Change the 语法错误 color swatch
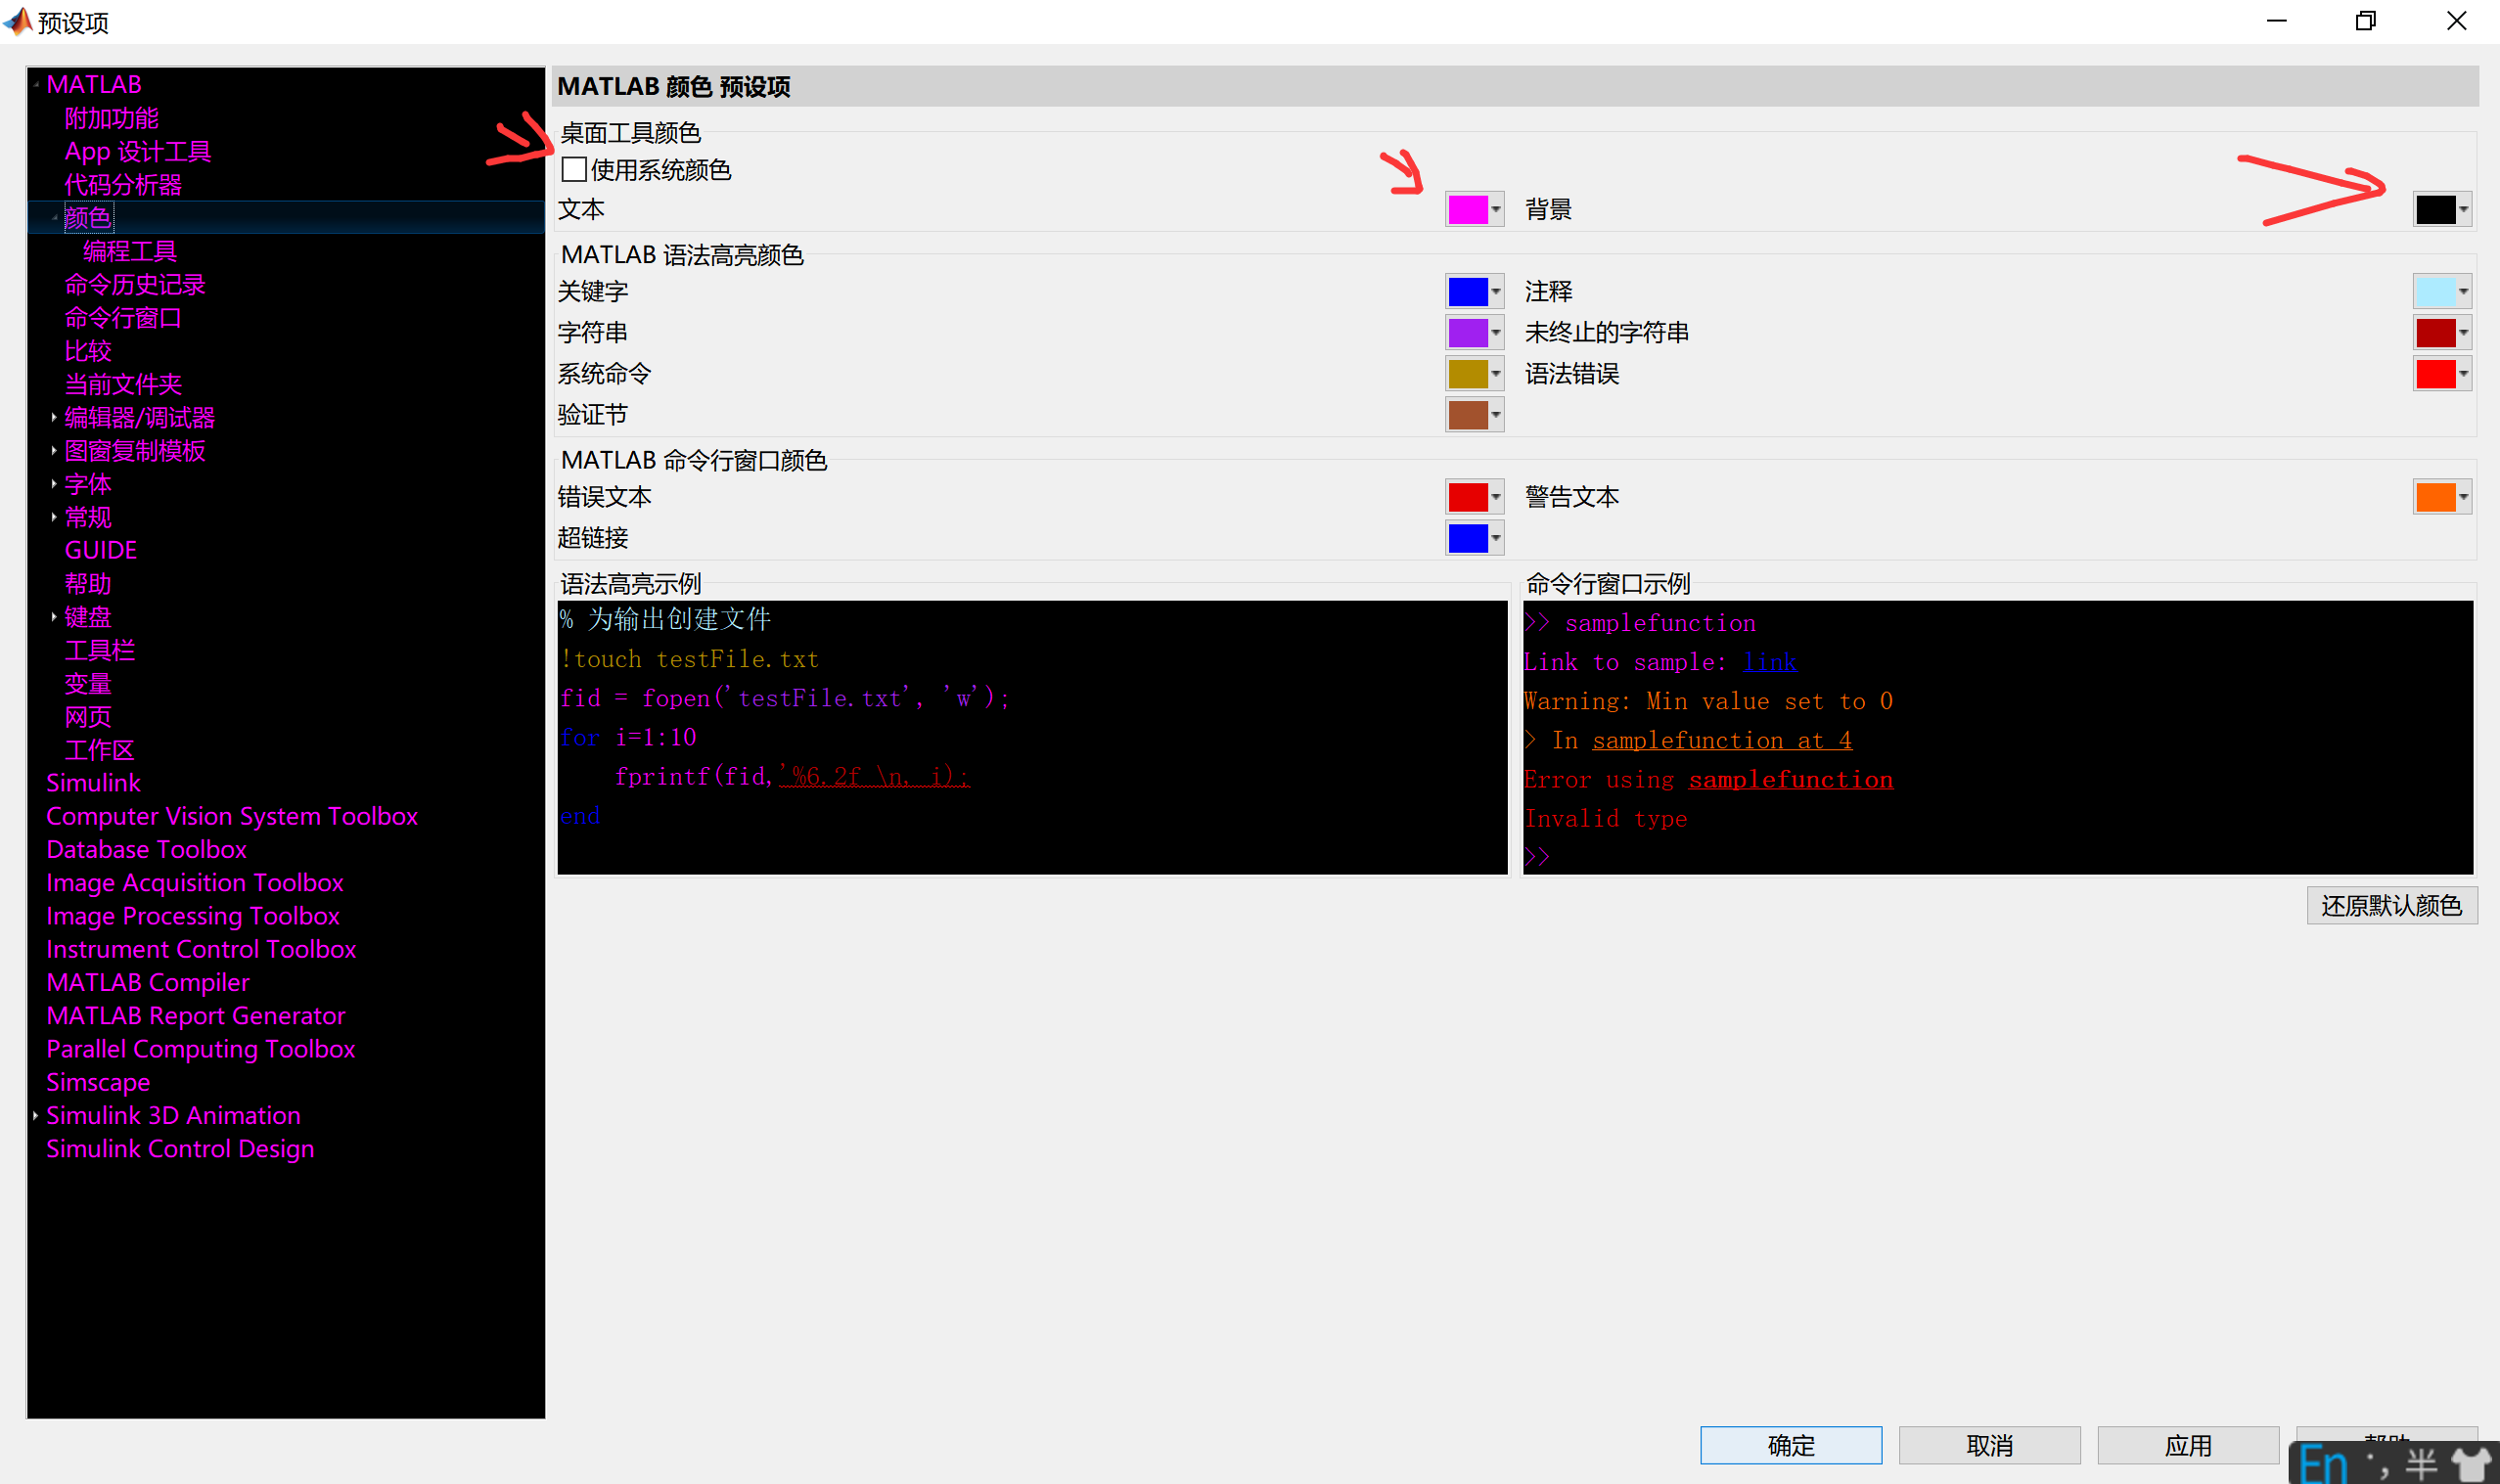Screen dimensions: 2500x1484 click(x=2442, y=373)
